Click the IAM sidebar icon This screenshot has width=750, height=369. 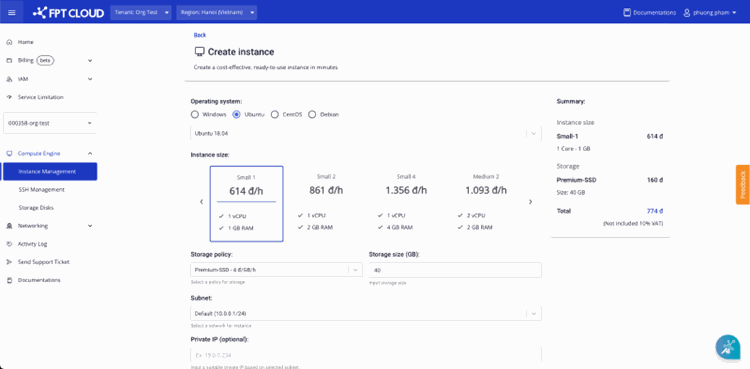pyautogui.click(x=9, y=79)
